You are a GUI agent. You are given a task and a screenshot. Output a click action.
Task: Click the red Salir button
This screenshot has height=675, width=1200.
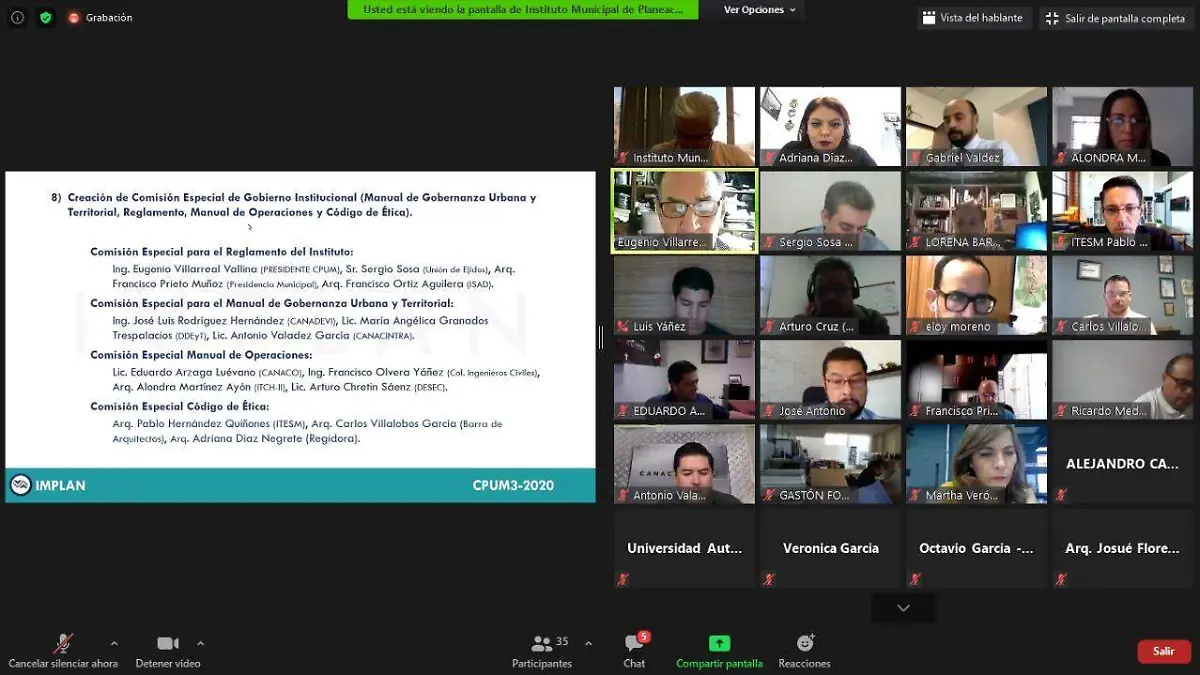[1164, 651]
